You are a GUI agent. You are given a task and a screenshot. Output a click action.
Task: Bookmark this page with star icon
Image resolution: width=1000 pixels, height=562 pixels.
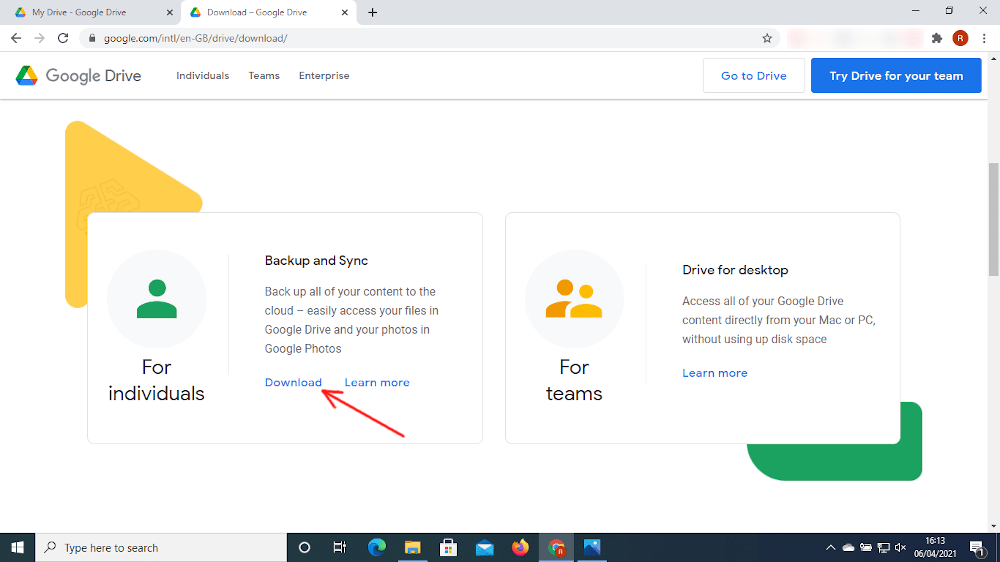point(767,38)
